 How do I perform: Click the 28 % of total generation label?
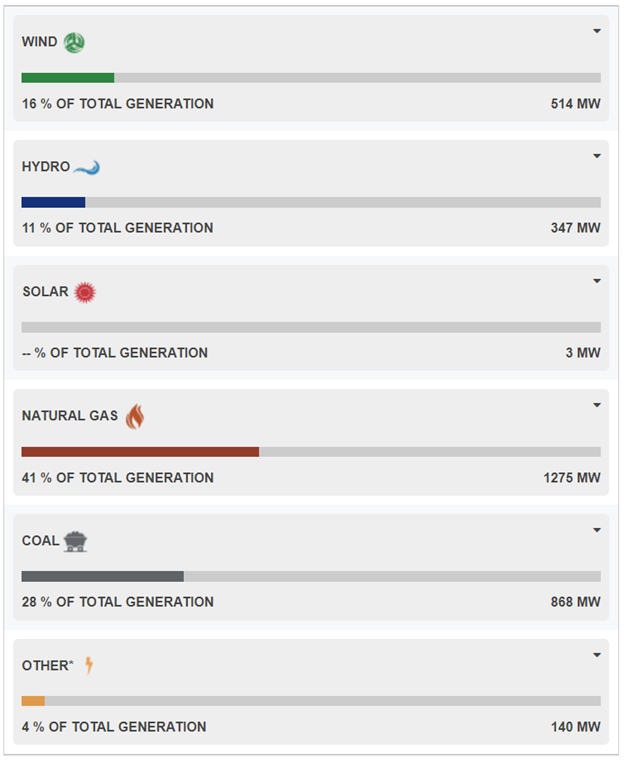[x=117, y=602]
